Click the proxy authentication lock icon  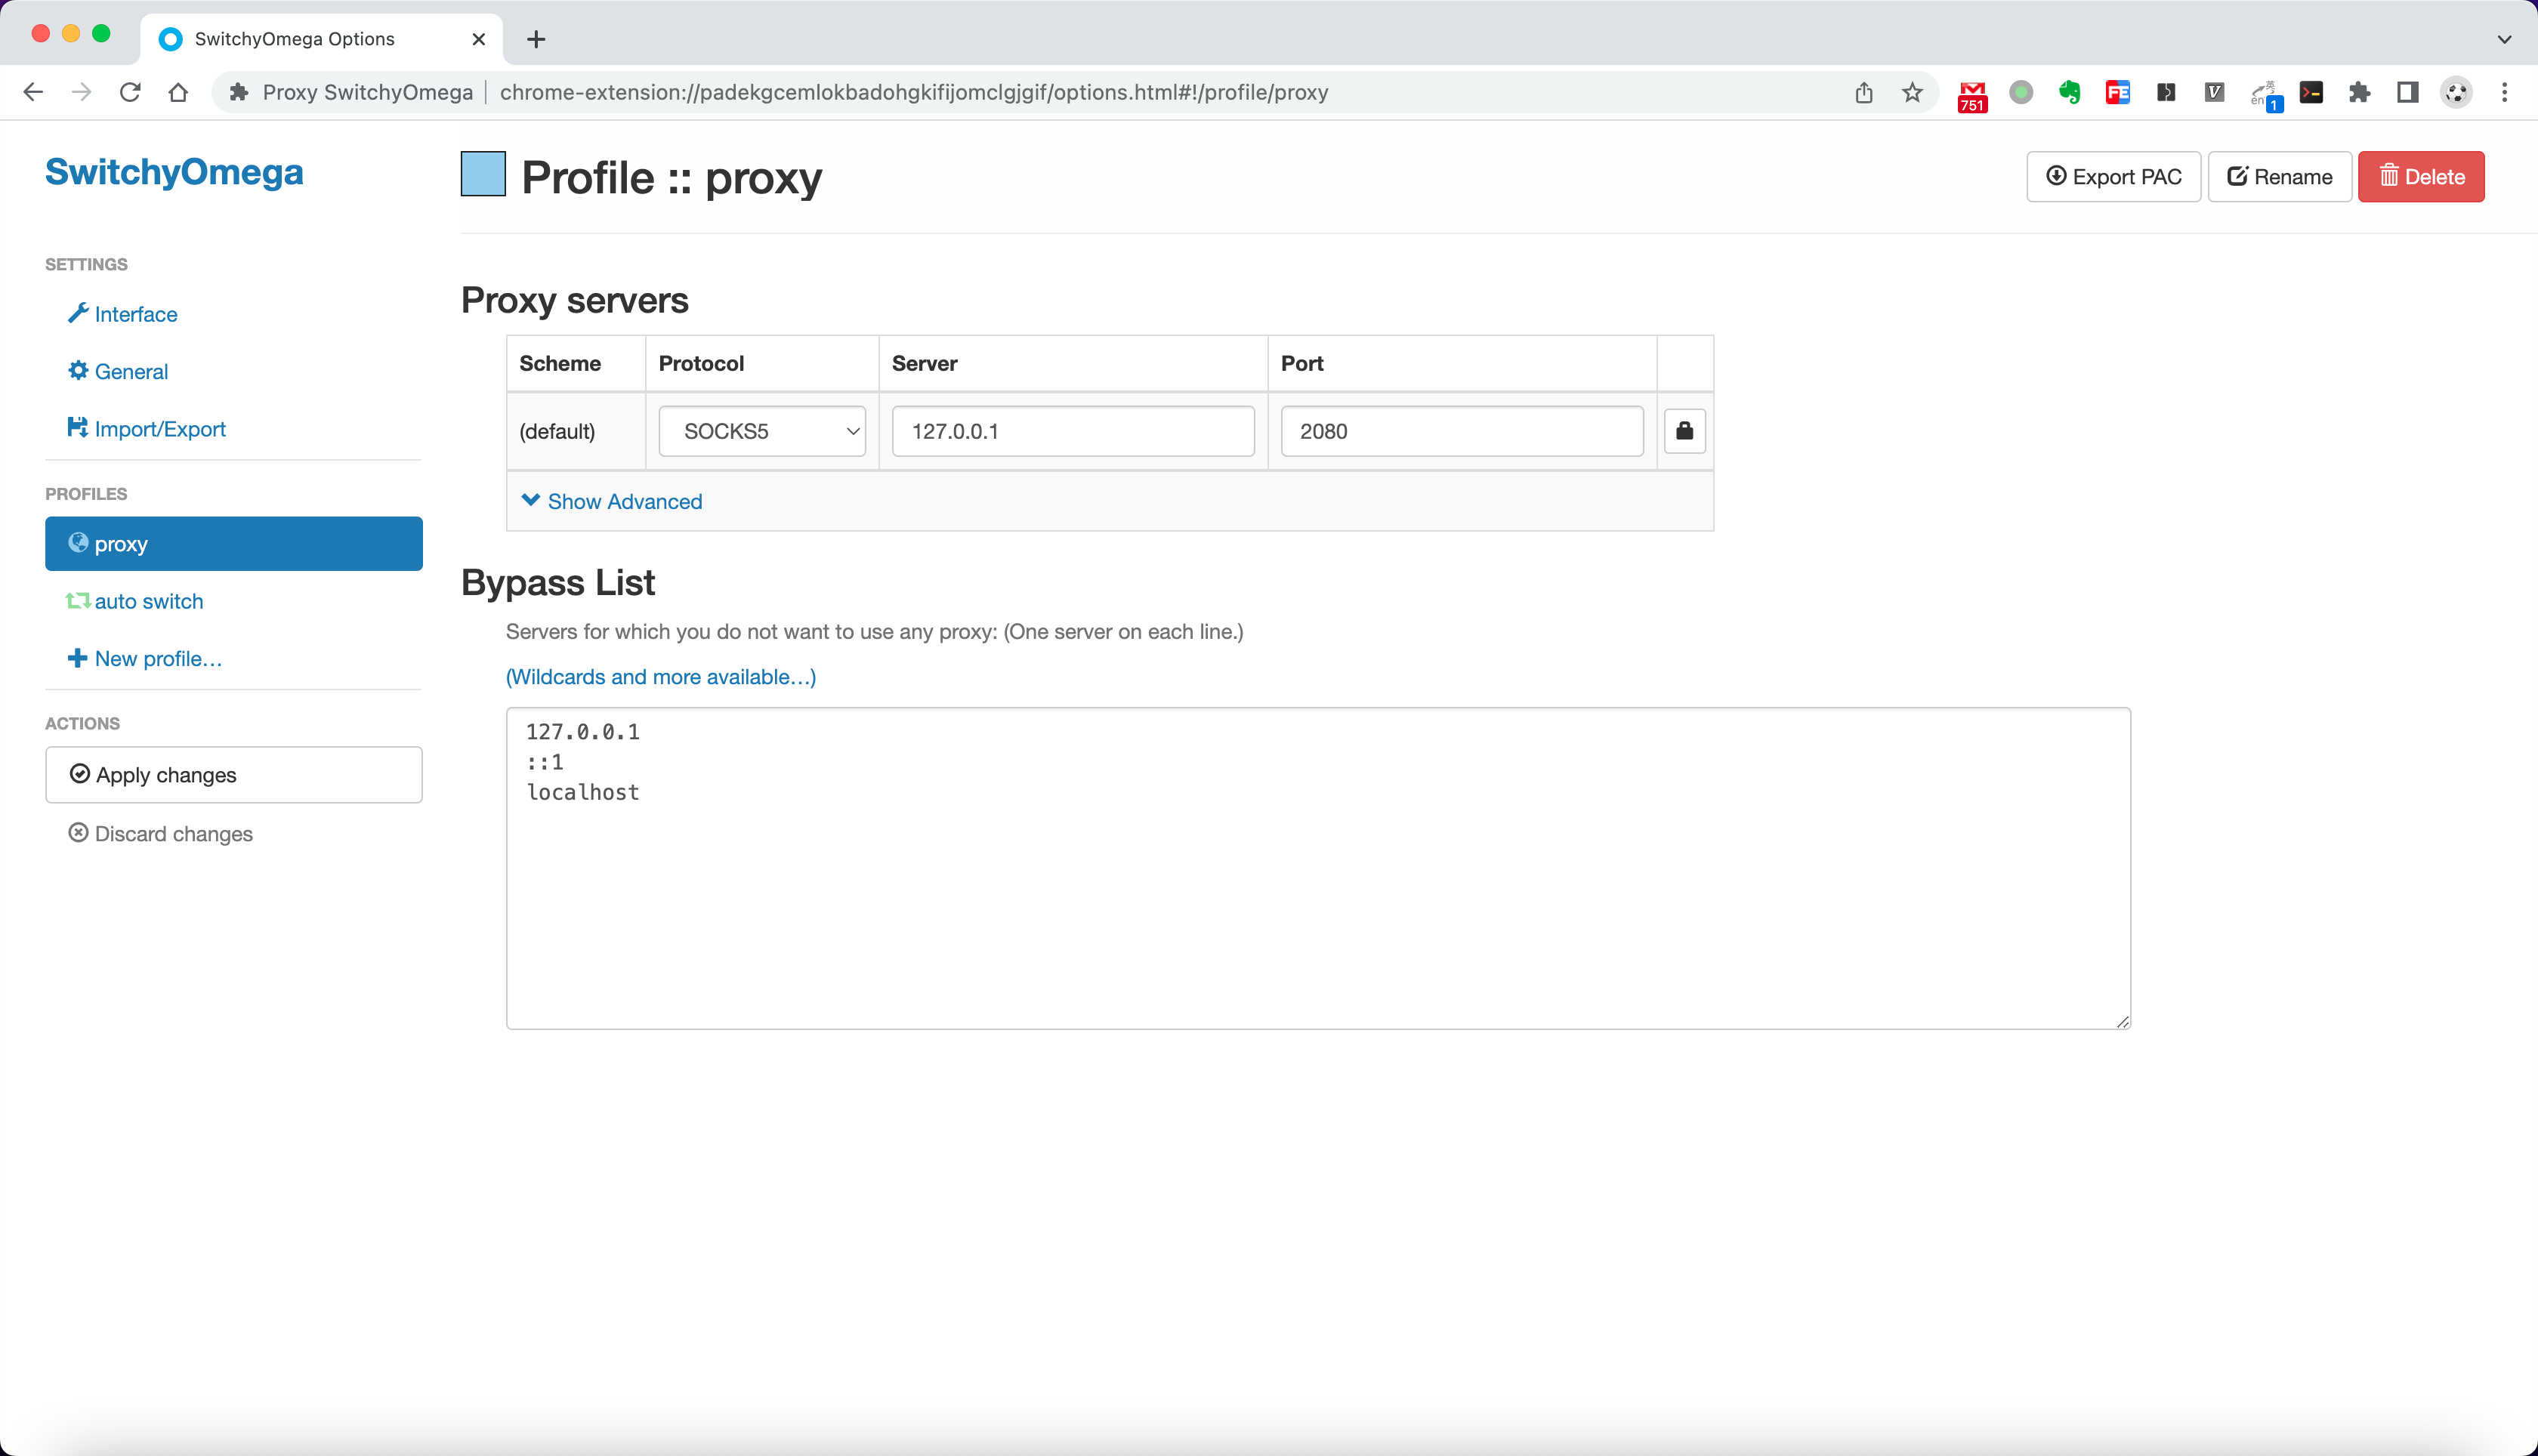point(1684,431)
